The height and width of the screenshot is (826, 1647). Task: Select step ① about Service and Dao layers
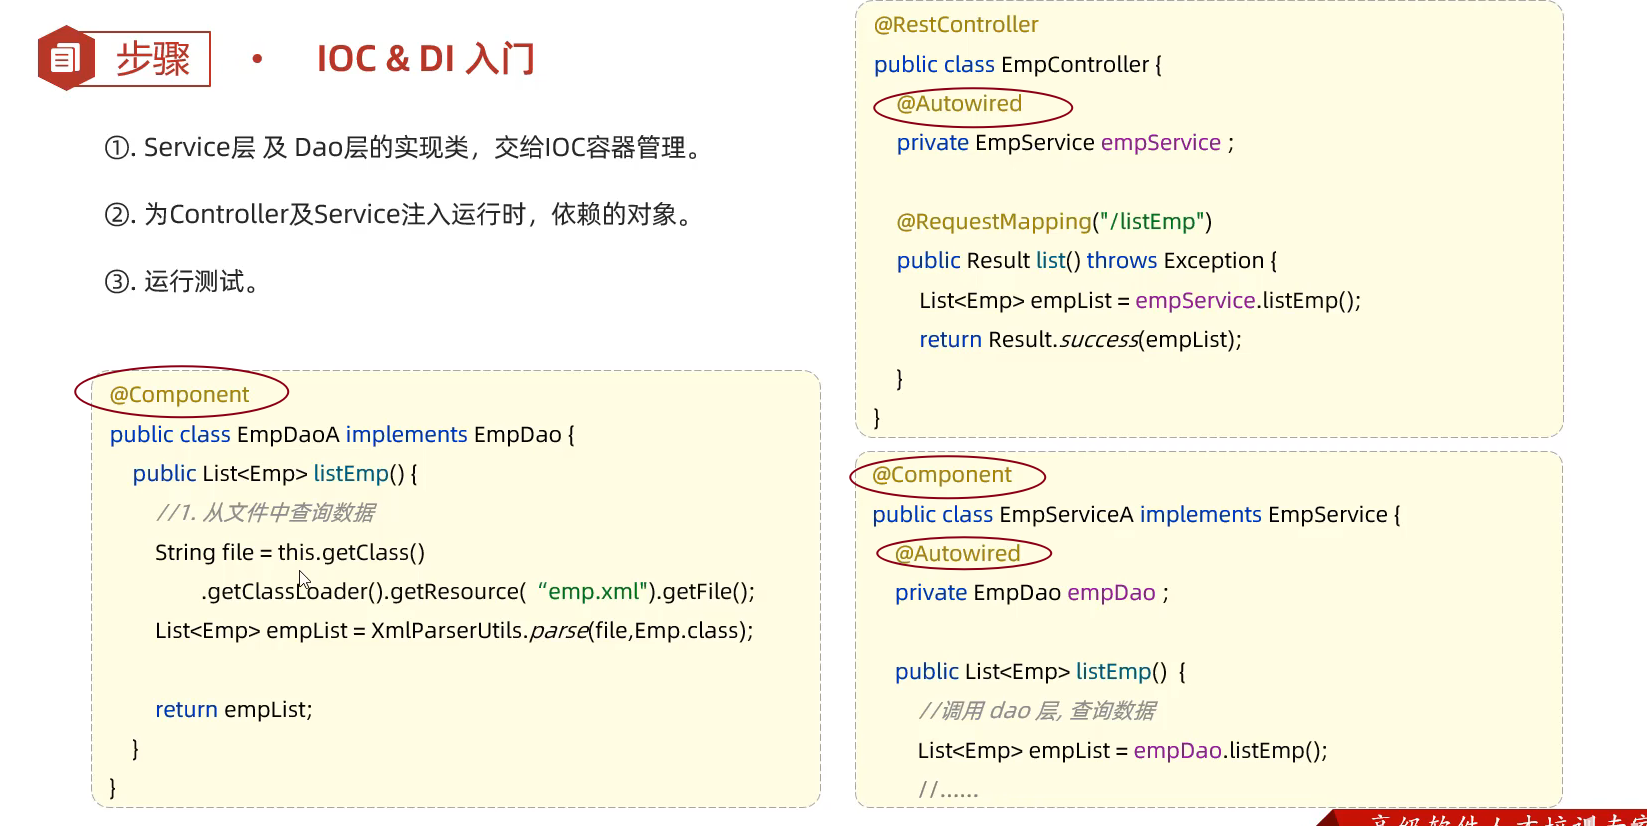pos(405,148)
